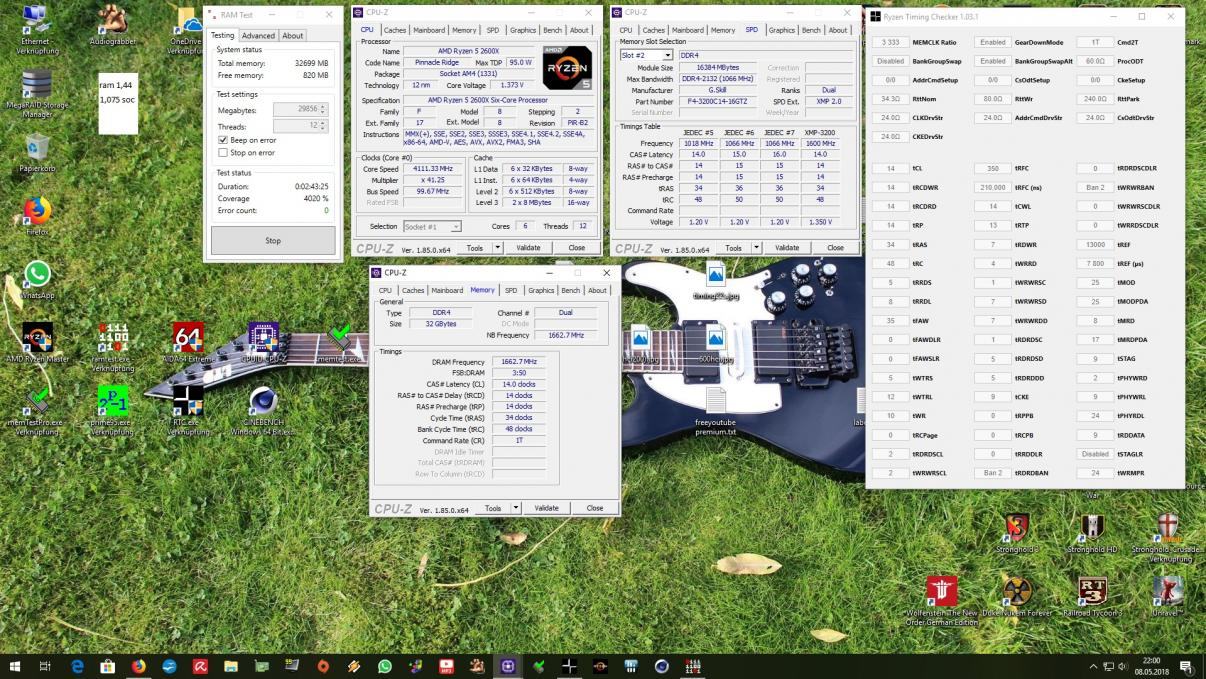Click the ProcODT value 60.0Ω
The width and height of the screenshot is (1206, 679).
pos(1095,61)
